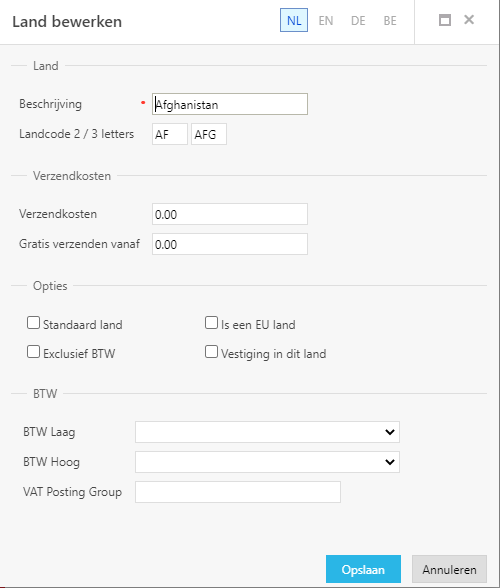
Task: Tick the Is een EU land checkbox
Action: (212, 323)
